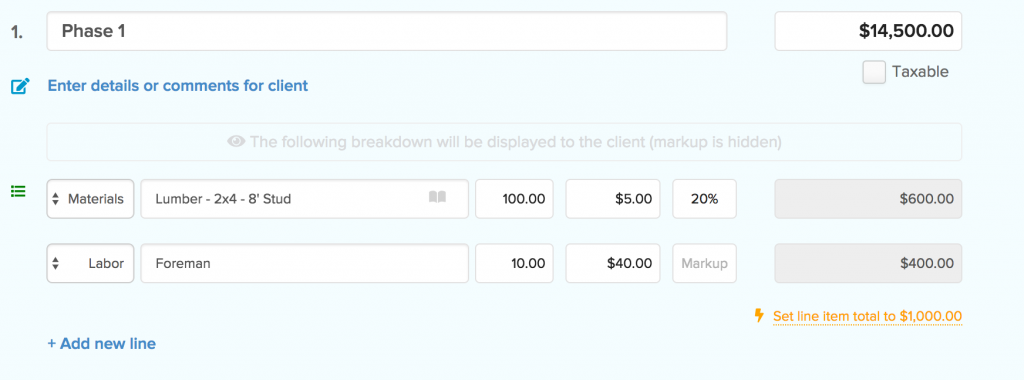Select the $14,500.00 total field
1024x380 pixels.
(x=868, y=31)
